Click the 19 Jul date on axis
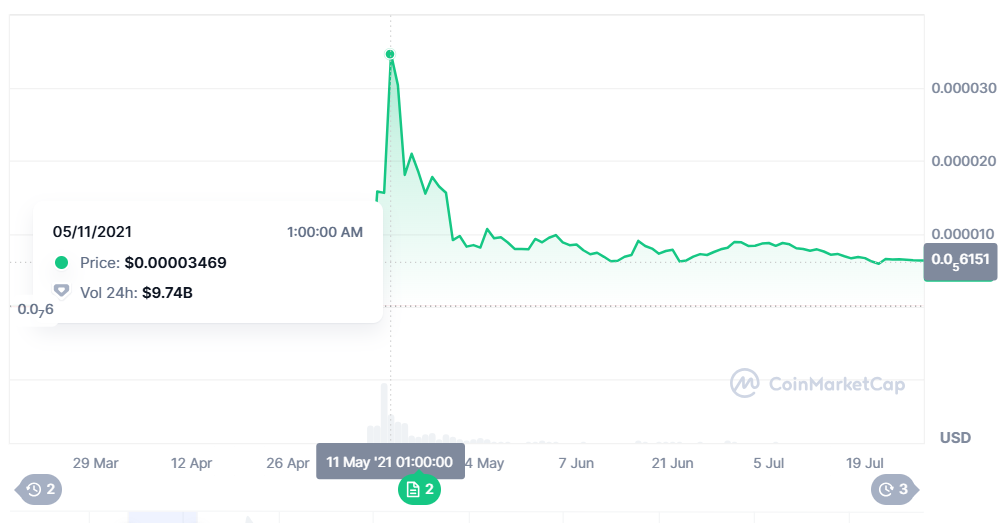Screen dimensions: 1007x523 865,463
